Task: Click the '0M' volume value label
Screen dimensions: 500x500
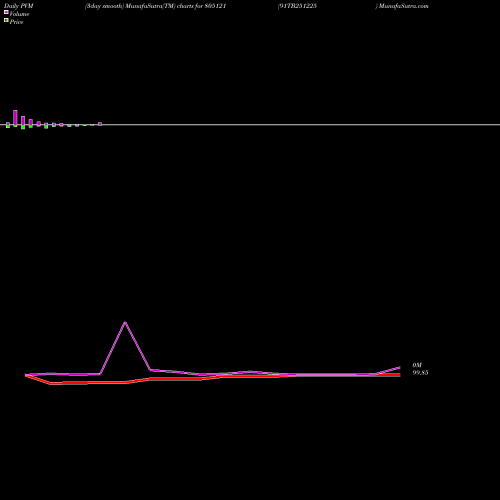Action: click(x=417, y=365)
